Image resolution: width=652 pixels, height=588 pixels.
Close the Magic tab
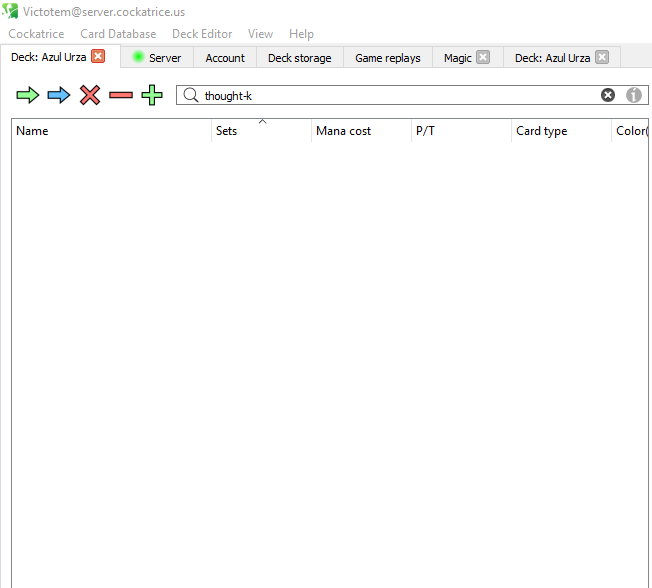click(x=483, y=57)
